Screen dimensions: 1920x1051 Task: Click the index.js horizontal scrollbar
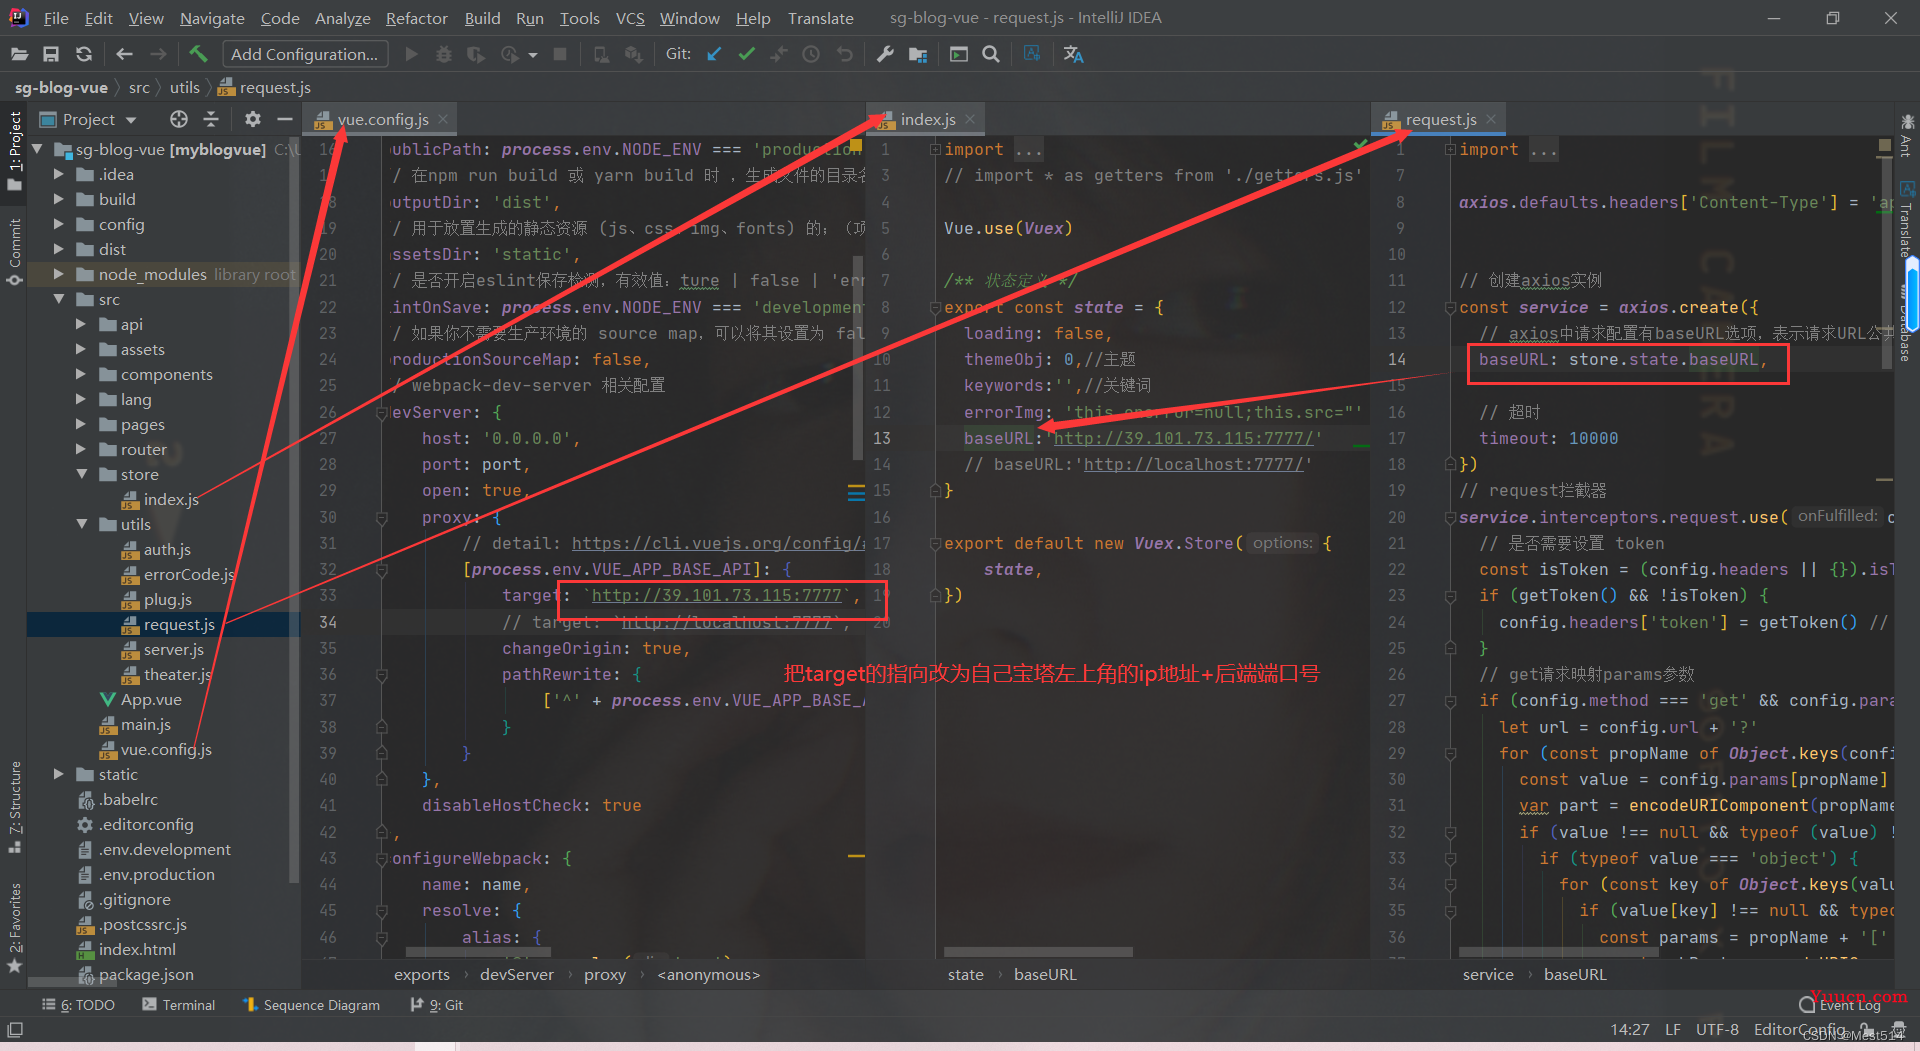pyautogui.click(x=1037, y=952)
